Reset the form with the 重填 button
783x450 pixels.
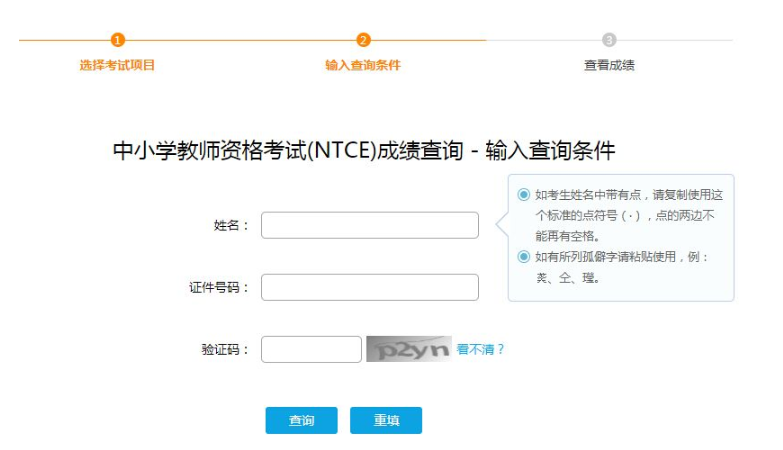click(386, 421)
